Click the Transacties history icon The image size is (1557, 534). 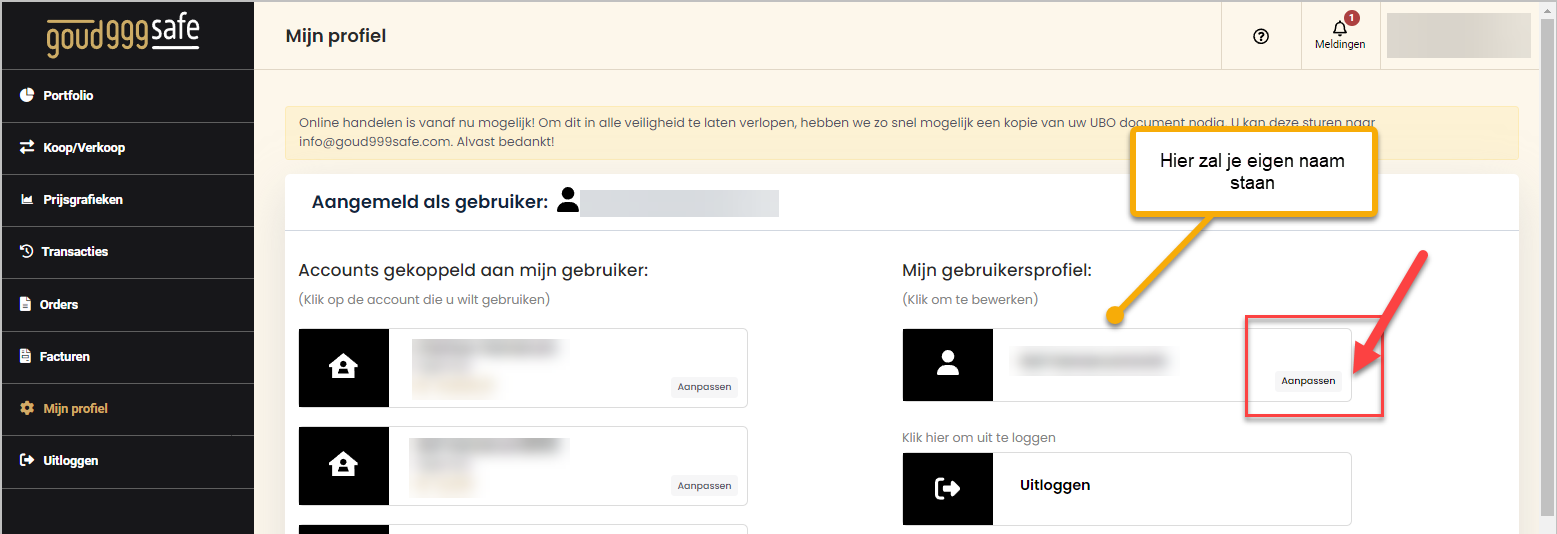pyautogui.click(x=27, y=252)
